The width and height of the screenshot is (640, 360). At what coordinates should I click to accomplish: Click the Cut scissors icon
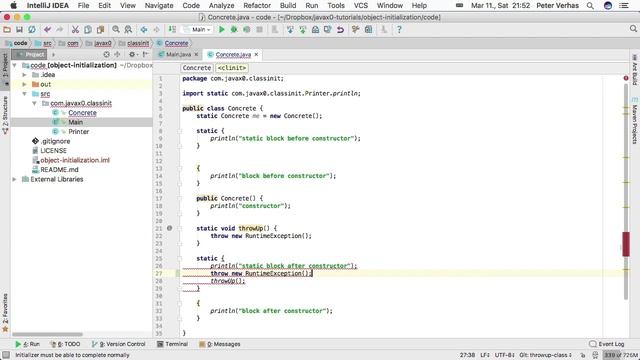click(75, 29)
